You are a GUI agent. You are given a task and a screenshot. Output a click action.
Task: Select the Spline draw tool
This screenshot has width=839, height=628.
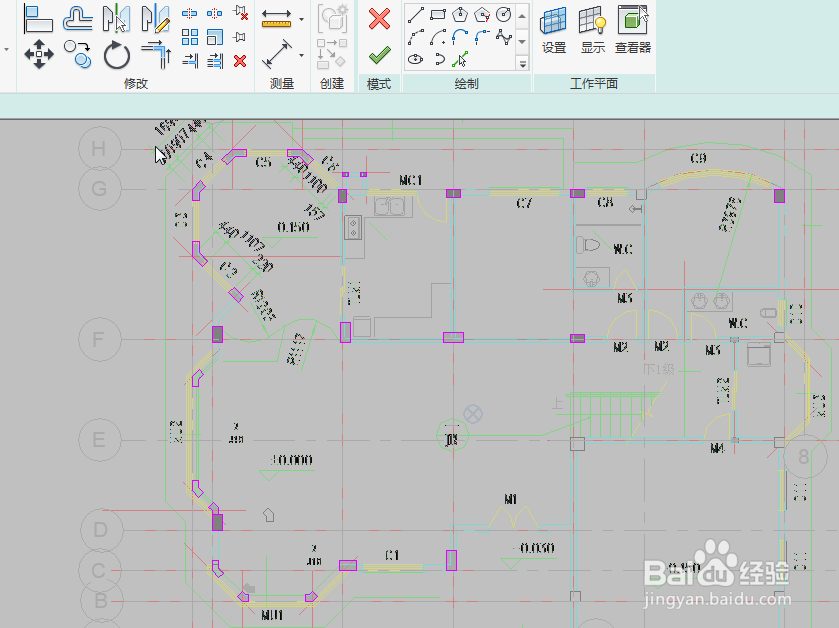coord(504,37)
